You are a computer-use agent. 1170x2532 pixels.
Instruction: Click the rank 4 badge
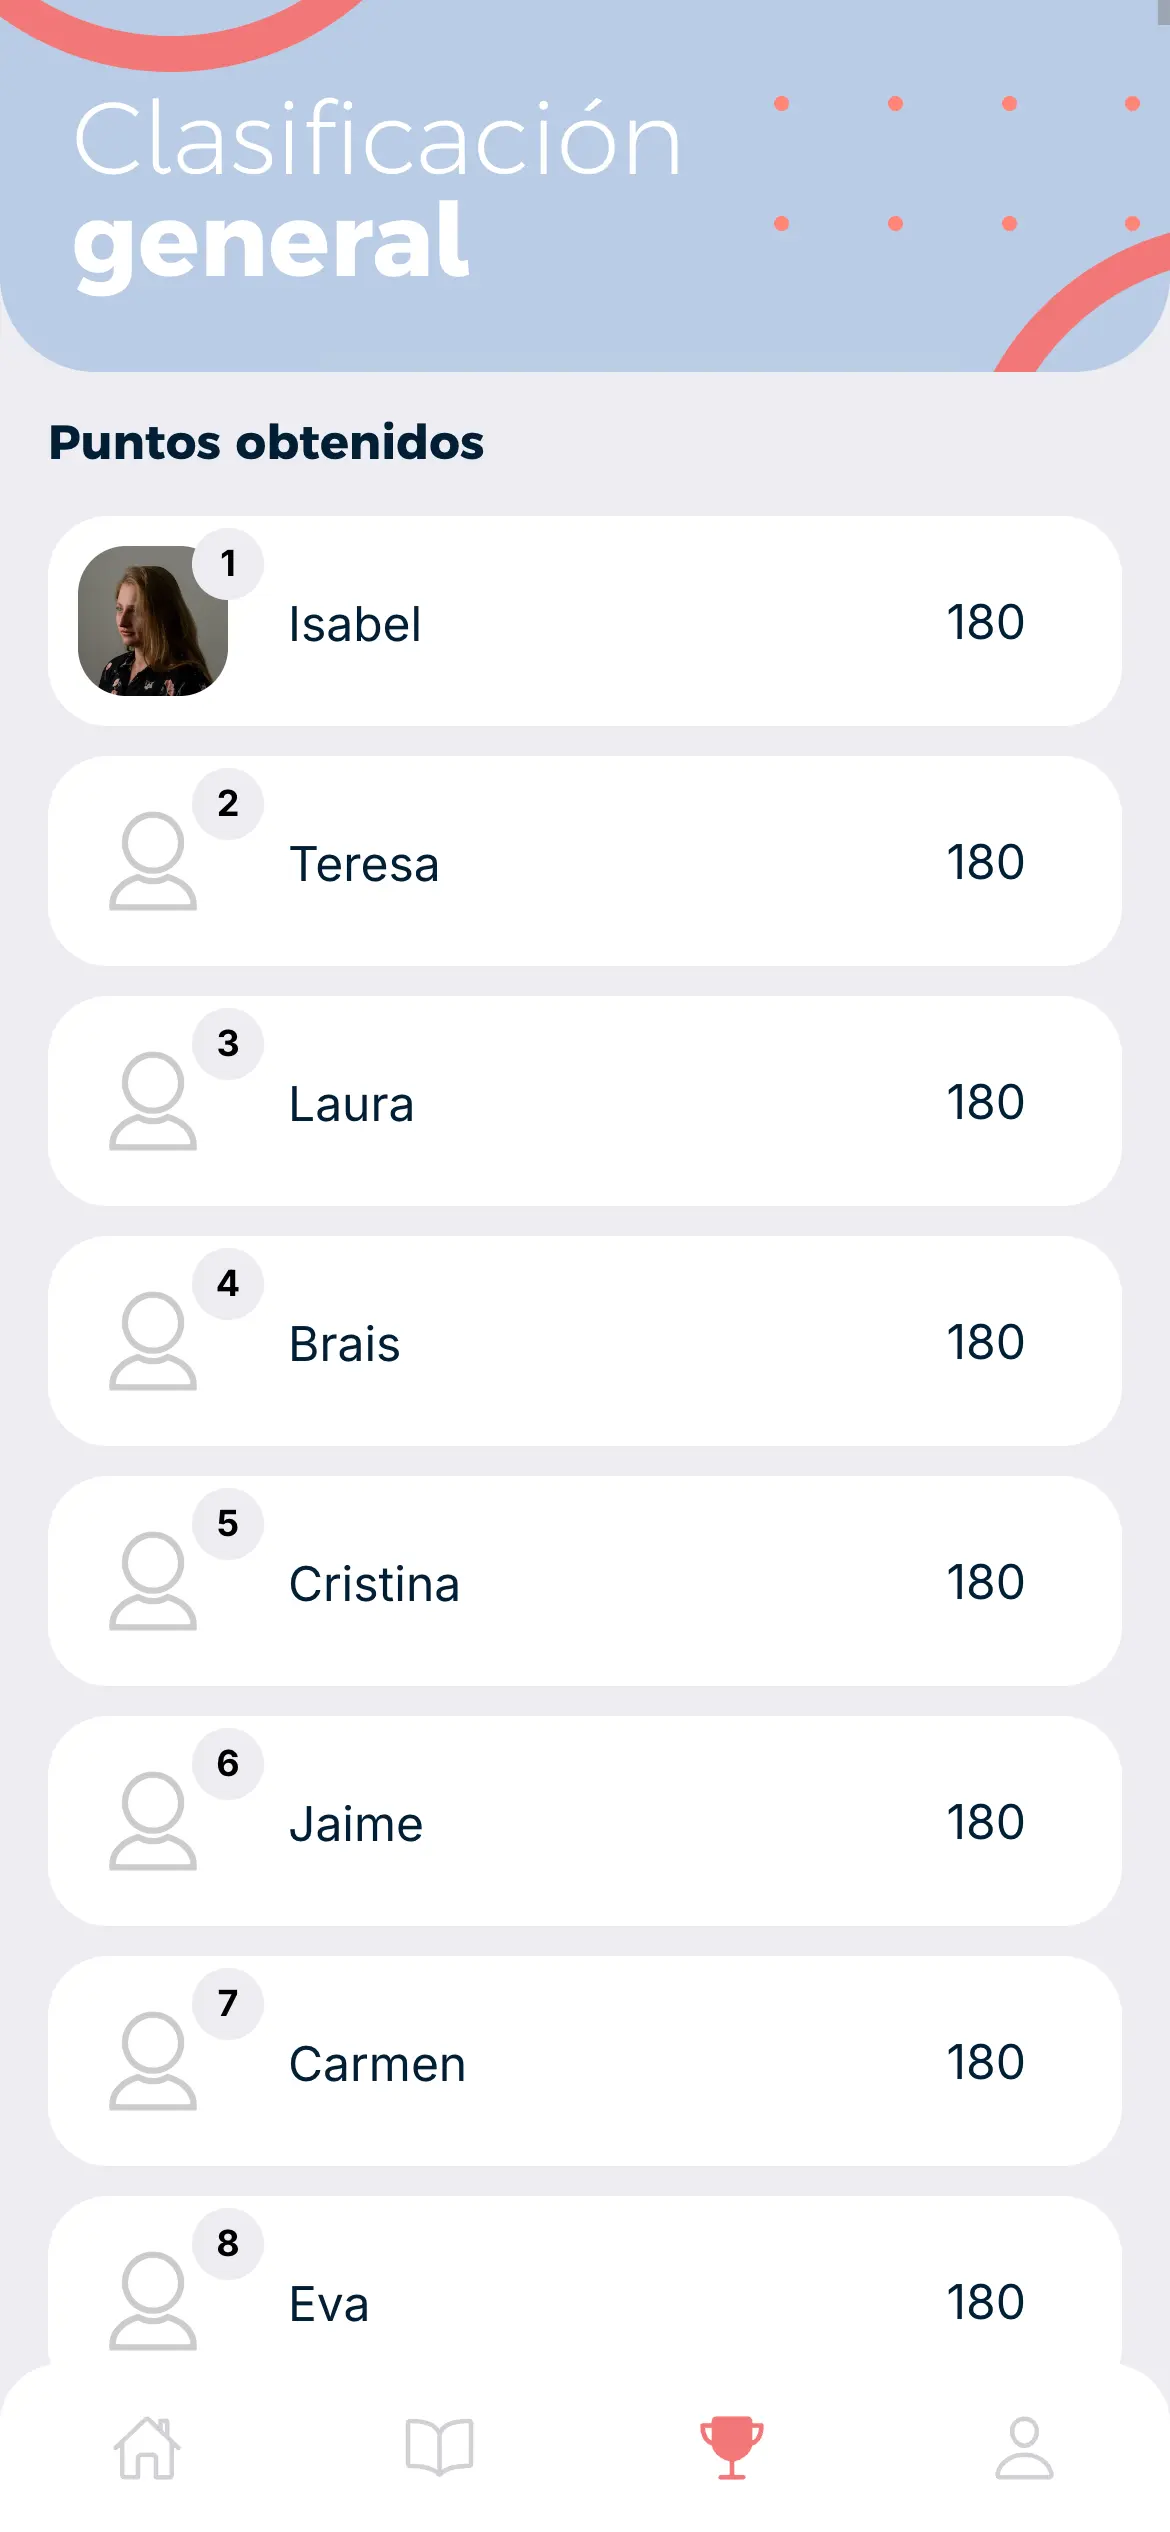228,1284
